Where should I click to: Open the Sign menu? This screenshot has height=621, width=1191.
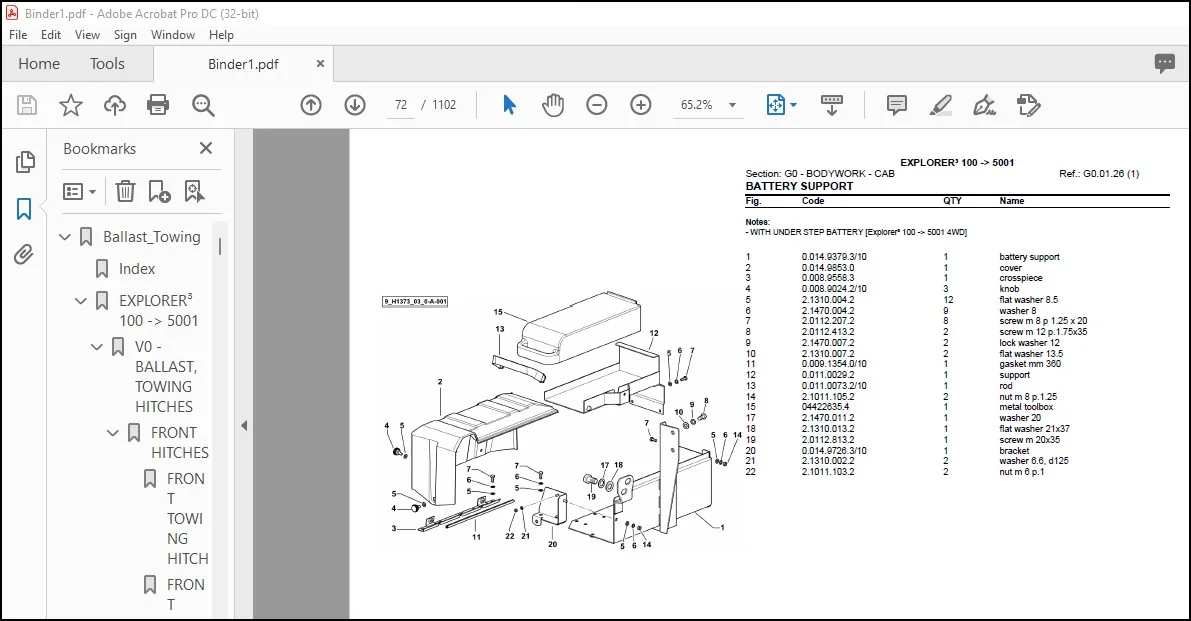click(125, 35)
